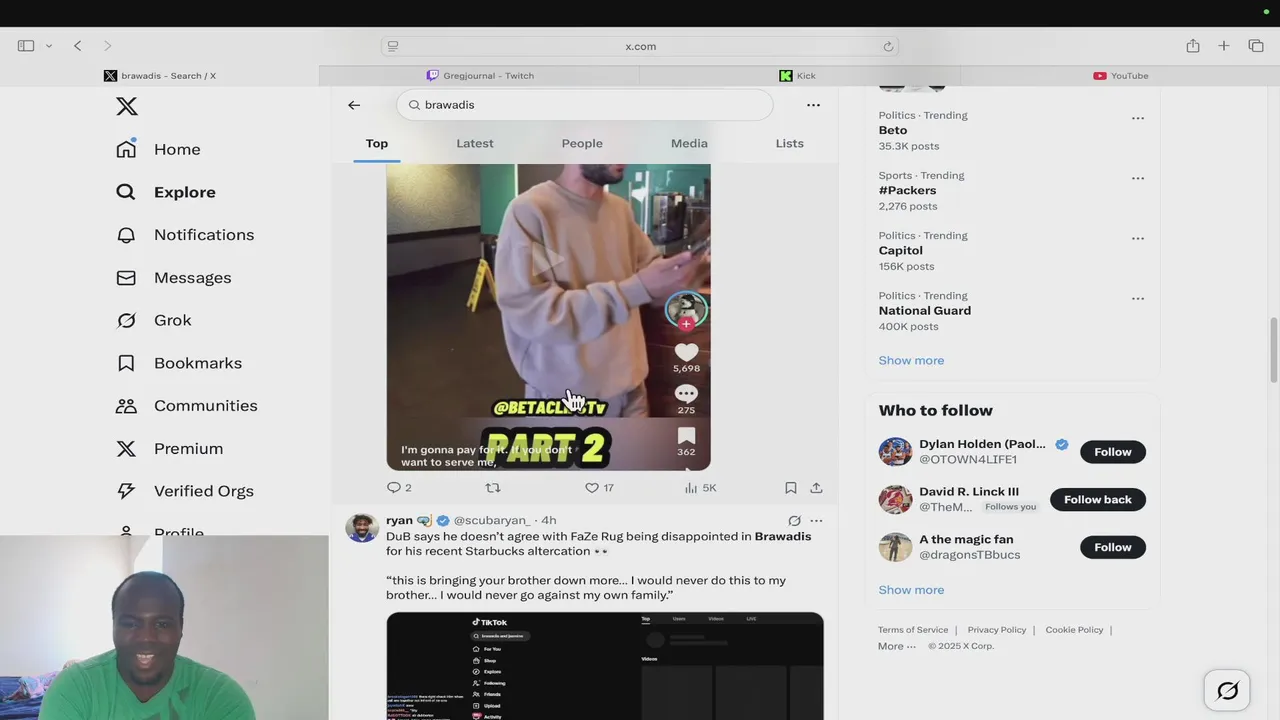1280x720 pixels.
Task: Switch to the YouTube tab
Action: pyautogui.click(x=1120, y=76)
